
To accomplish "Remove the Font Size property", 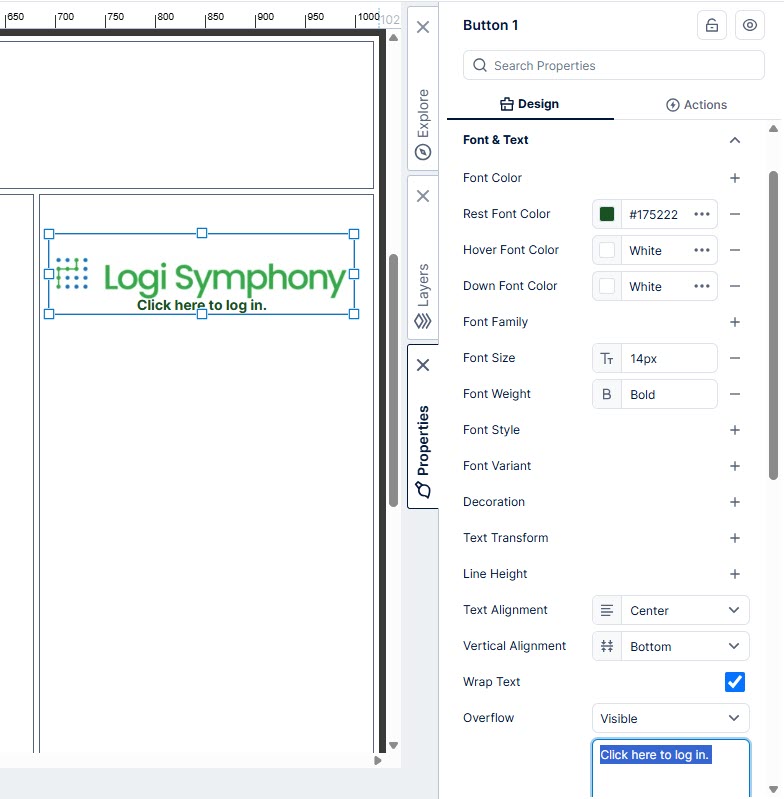I will coord(734,358).
